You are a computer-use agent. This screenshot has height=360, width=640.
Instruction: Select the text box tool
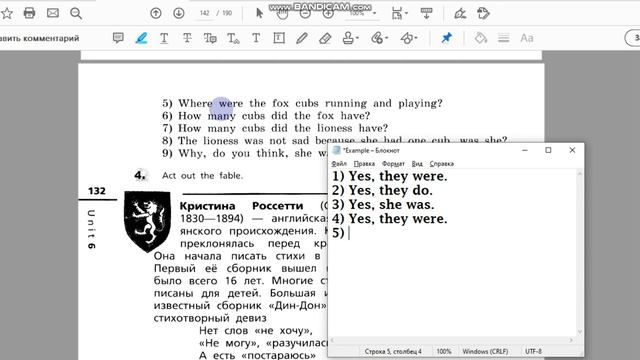coord(279,38)
